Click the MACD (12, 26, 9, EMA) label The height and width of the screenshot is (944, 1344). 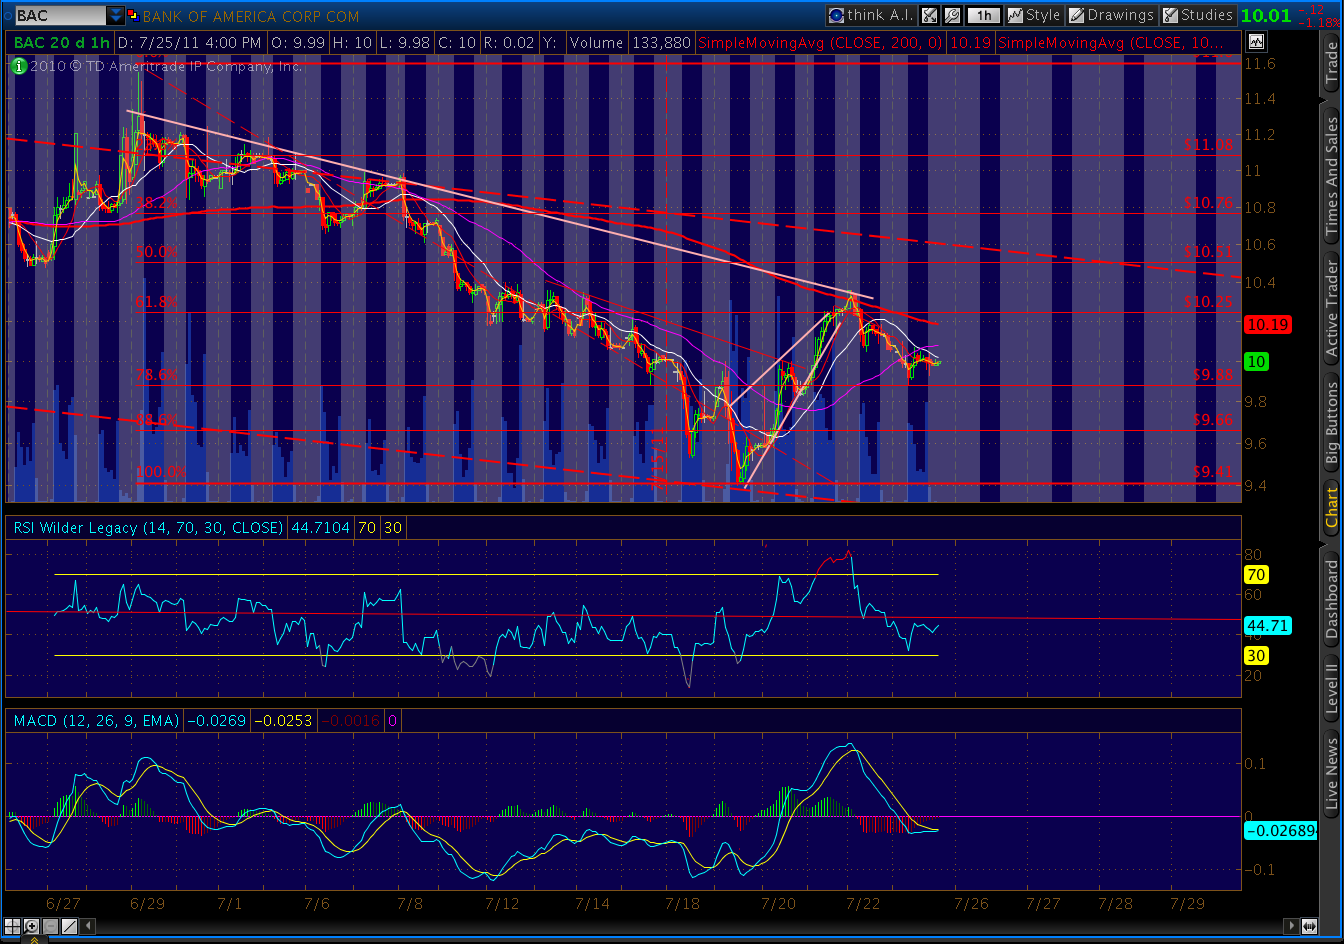click(95, 720)
